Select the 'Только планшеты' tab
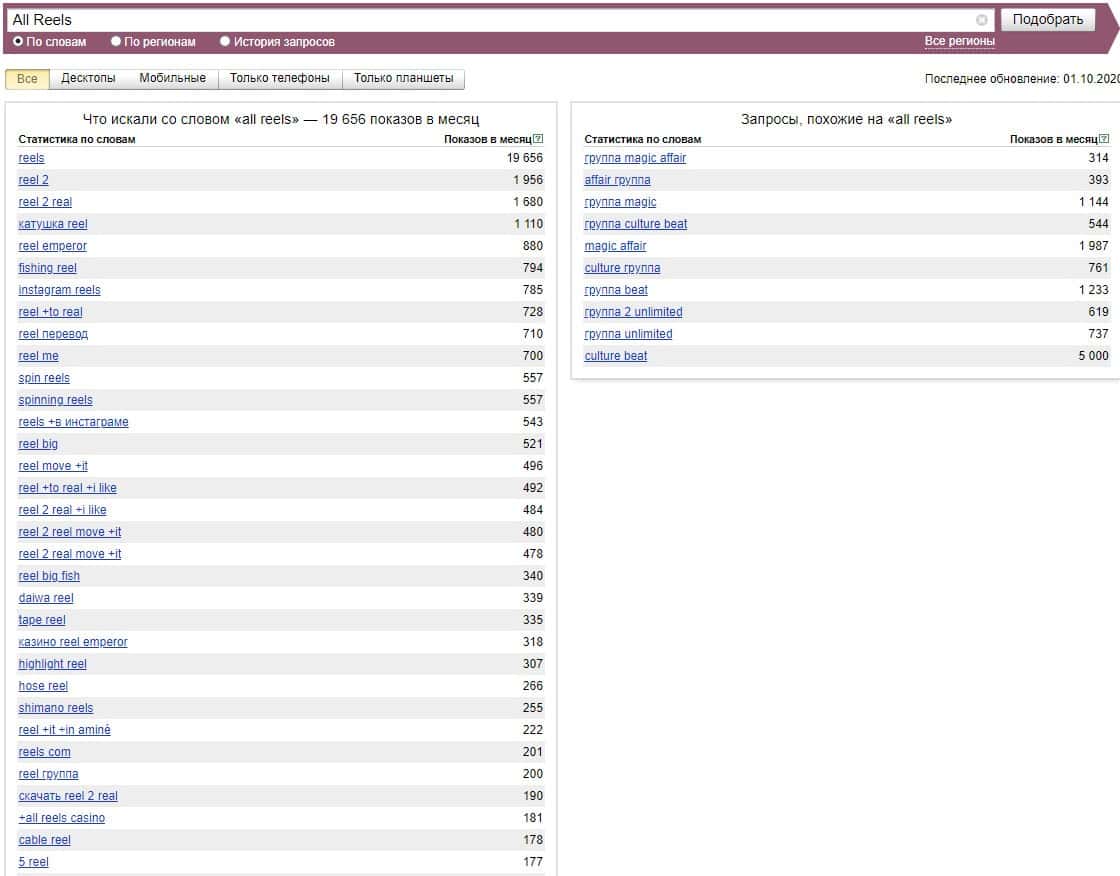Screen dimensions: 1120x876 pyautogui.click(x=403, y=78)
